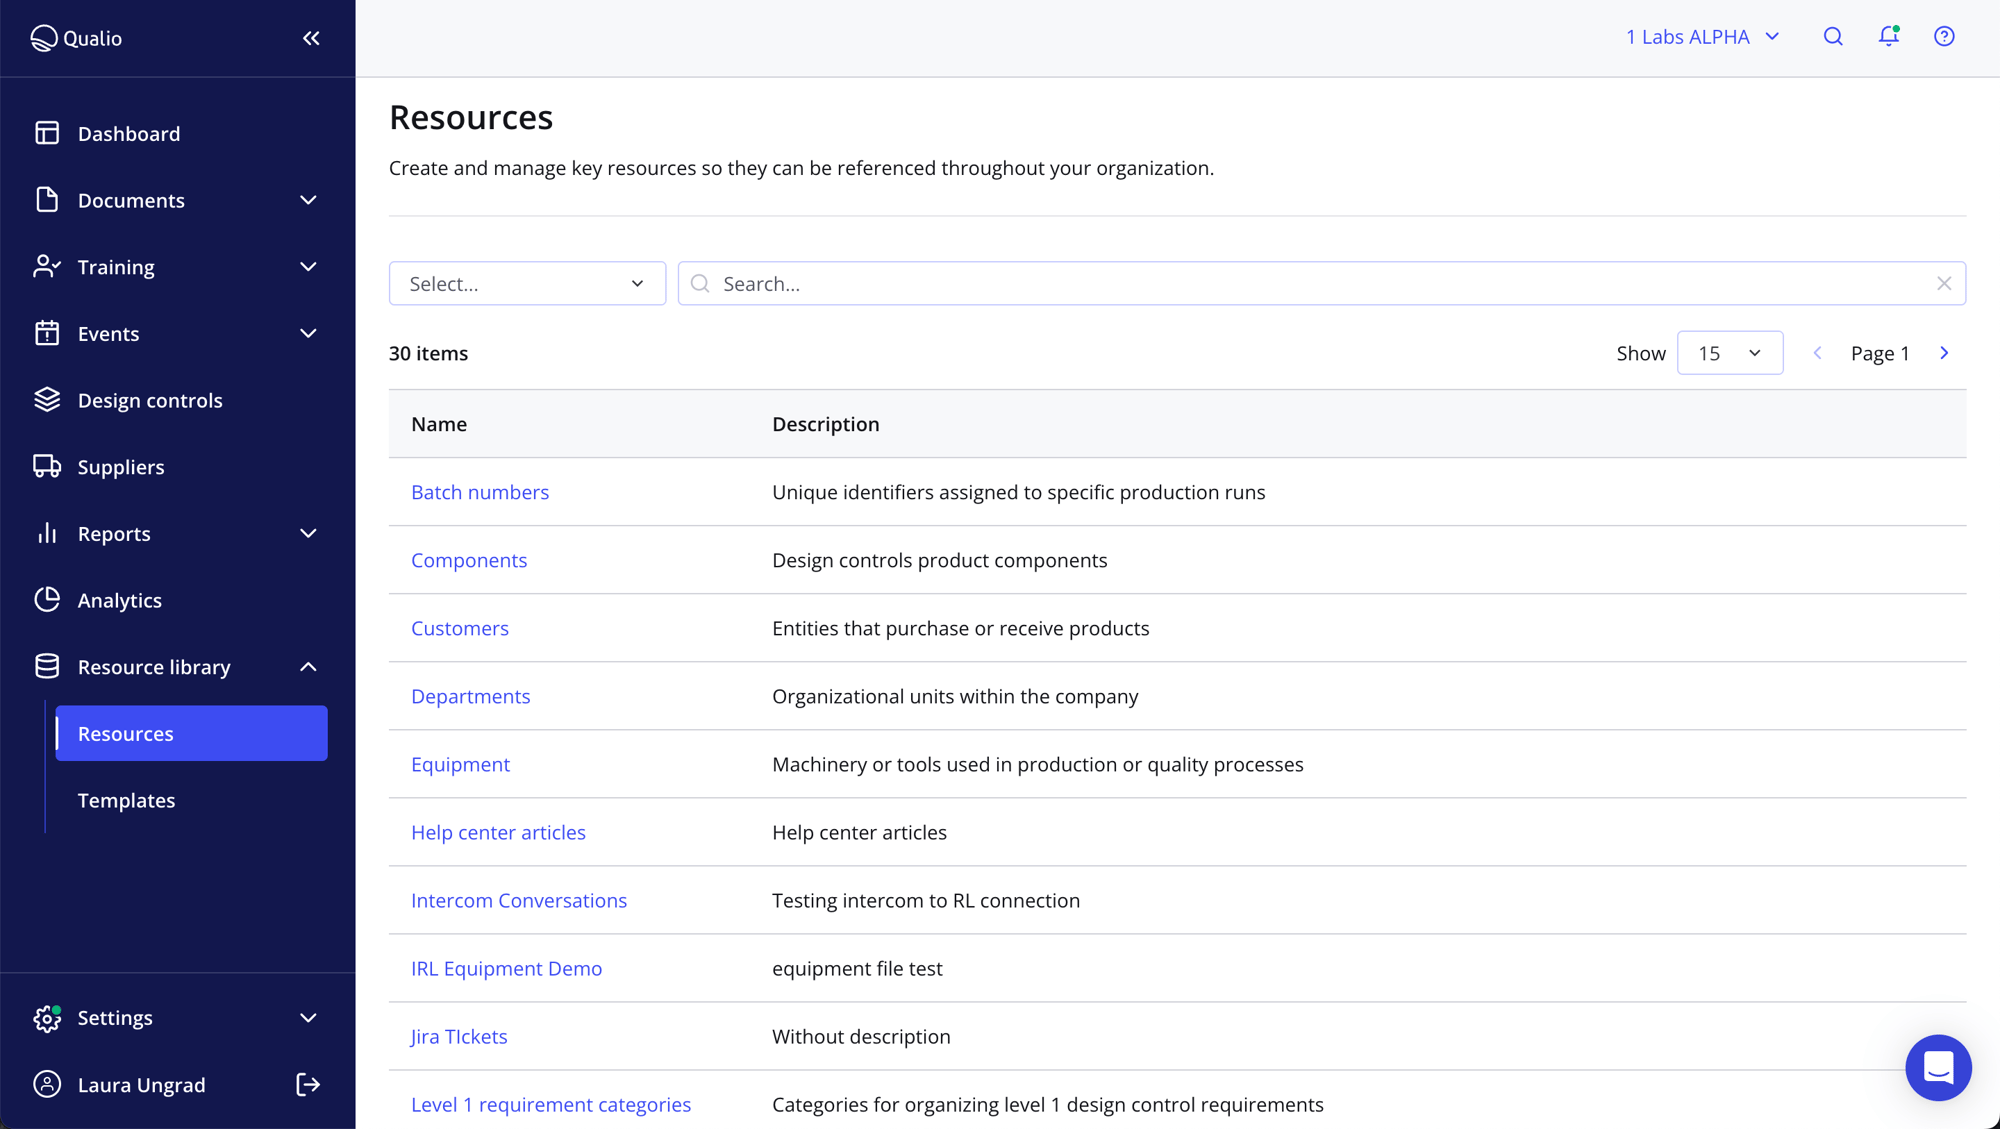
Task: Open the Show items-per-page dropdown
Action: click(x=1729, y=352)
